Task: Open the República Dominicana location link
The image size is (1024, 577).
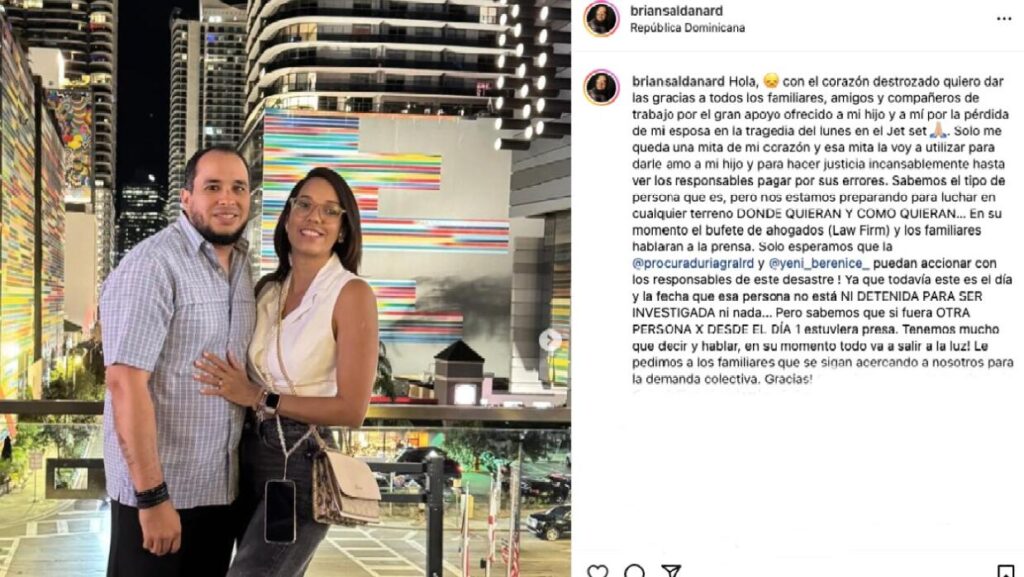Action: tap(687, 28)
